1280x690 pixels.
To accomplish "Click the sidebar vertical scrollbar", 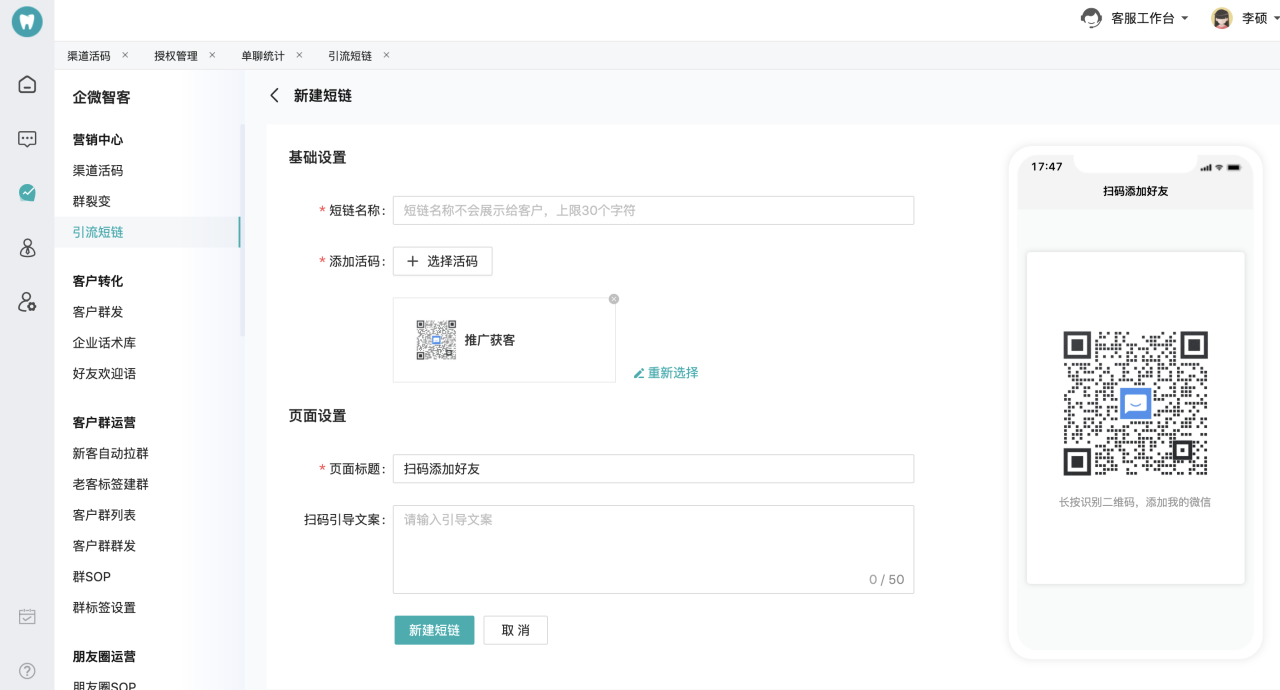I will pos(241,231).
